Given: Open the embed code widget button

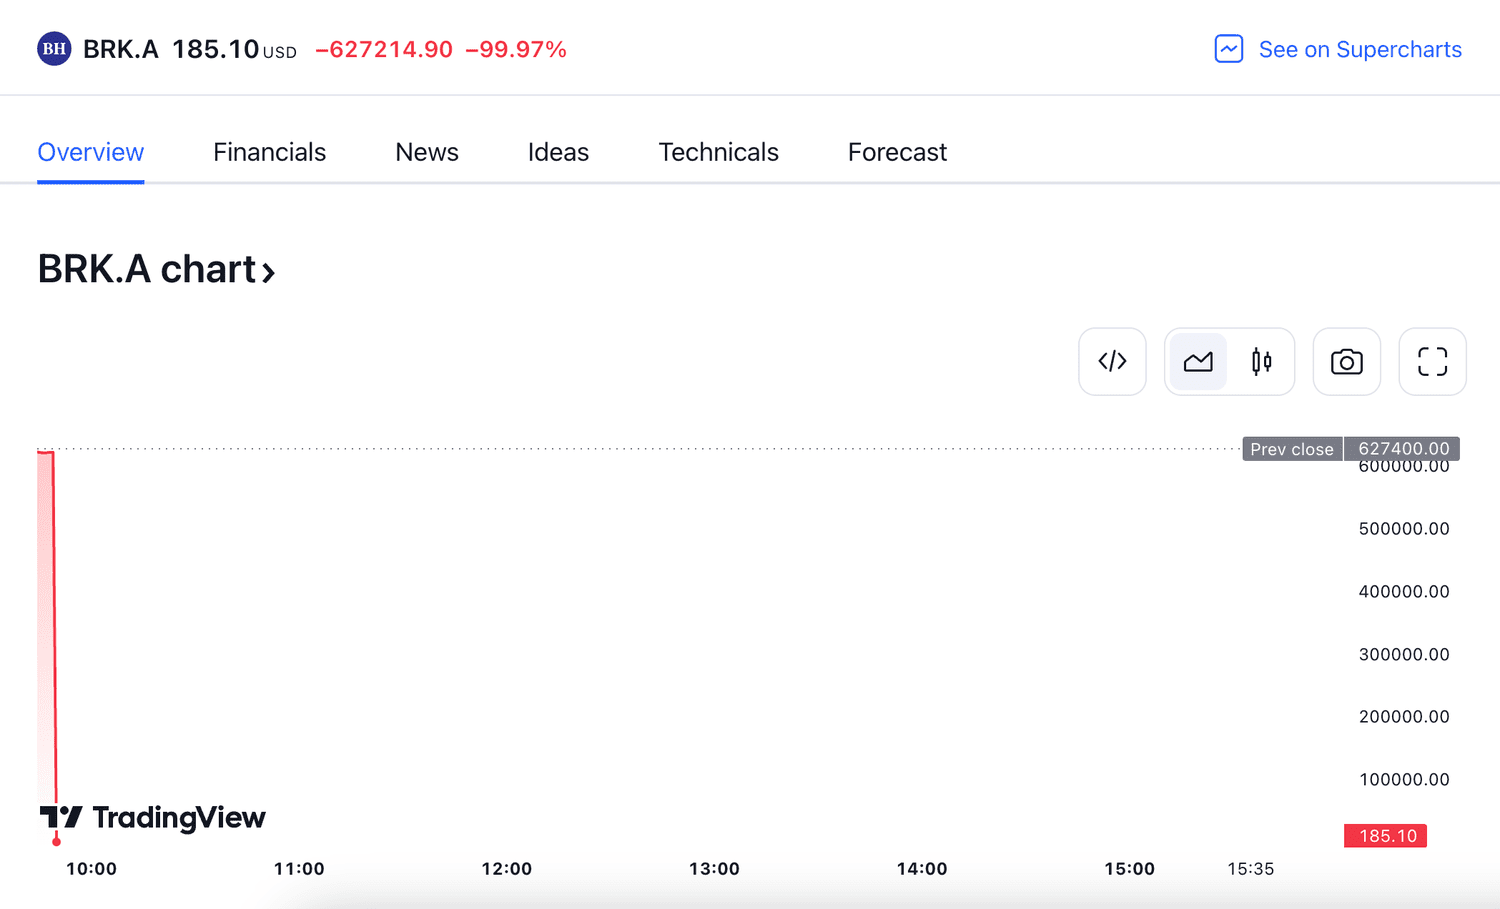Looking at the screenshot, I should pos(1112,362).
